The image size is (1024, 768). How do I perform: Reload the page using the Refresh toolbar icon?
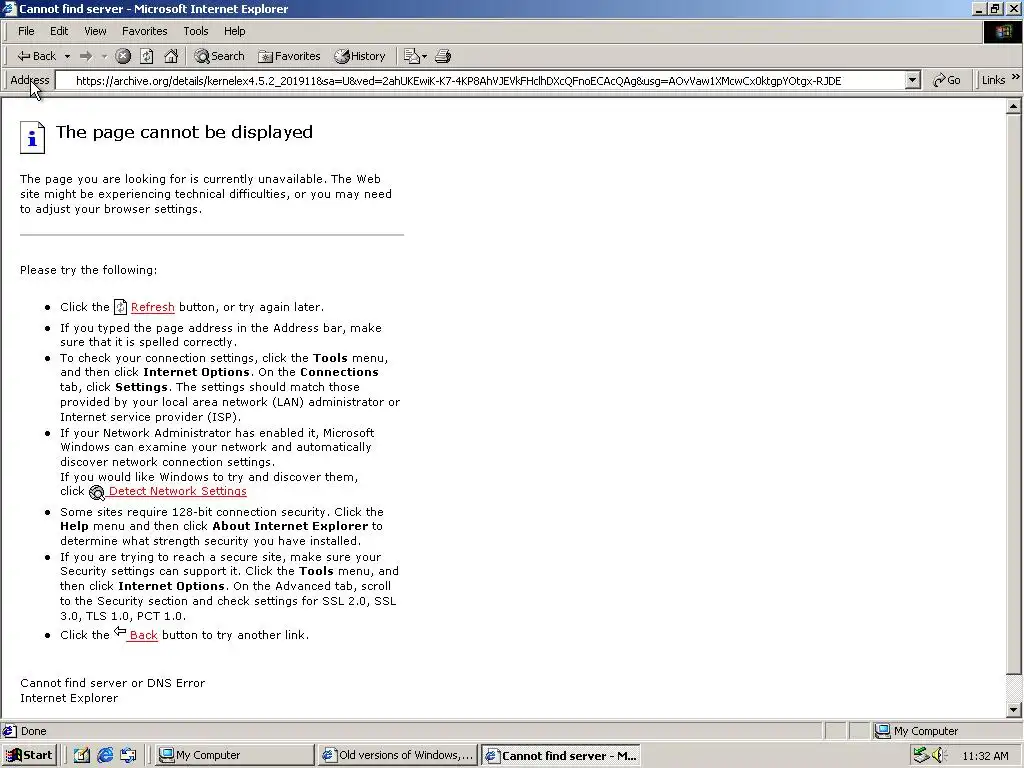click(147, 56)
